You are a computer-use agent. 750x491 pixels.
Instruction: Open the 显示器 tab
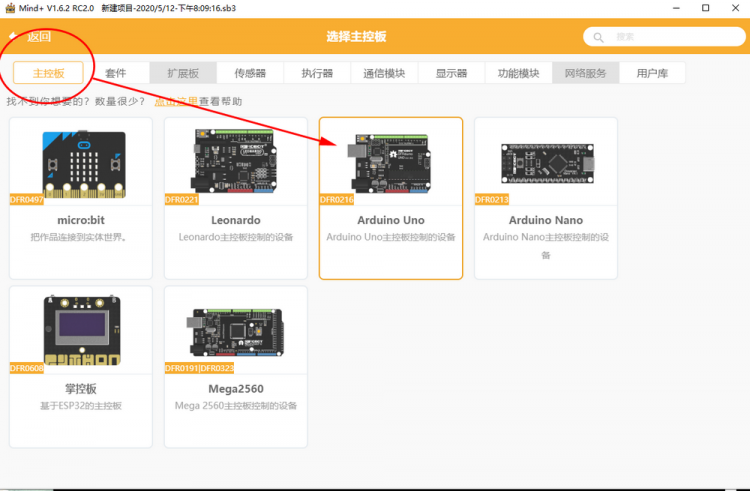tap(451, 73)
